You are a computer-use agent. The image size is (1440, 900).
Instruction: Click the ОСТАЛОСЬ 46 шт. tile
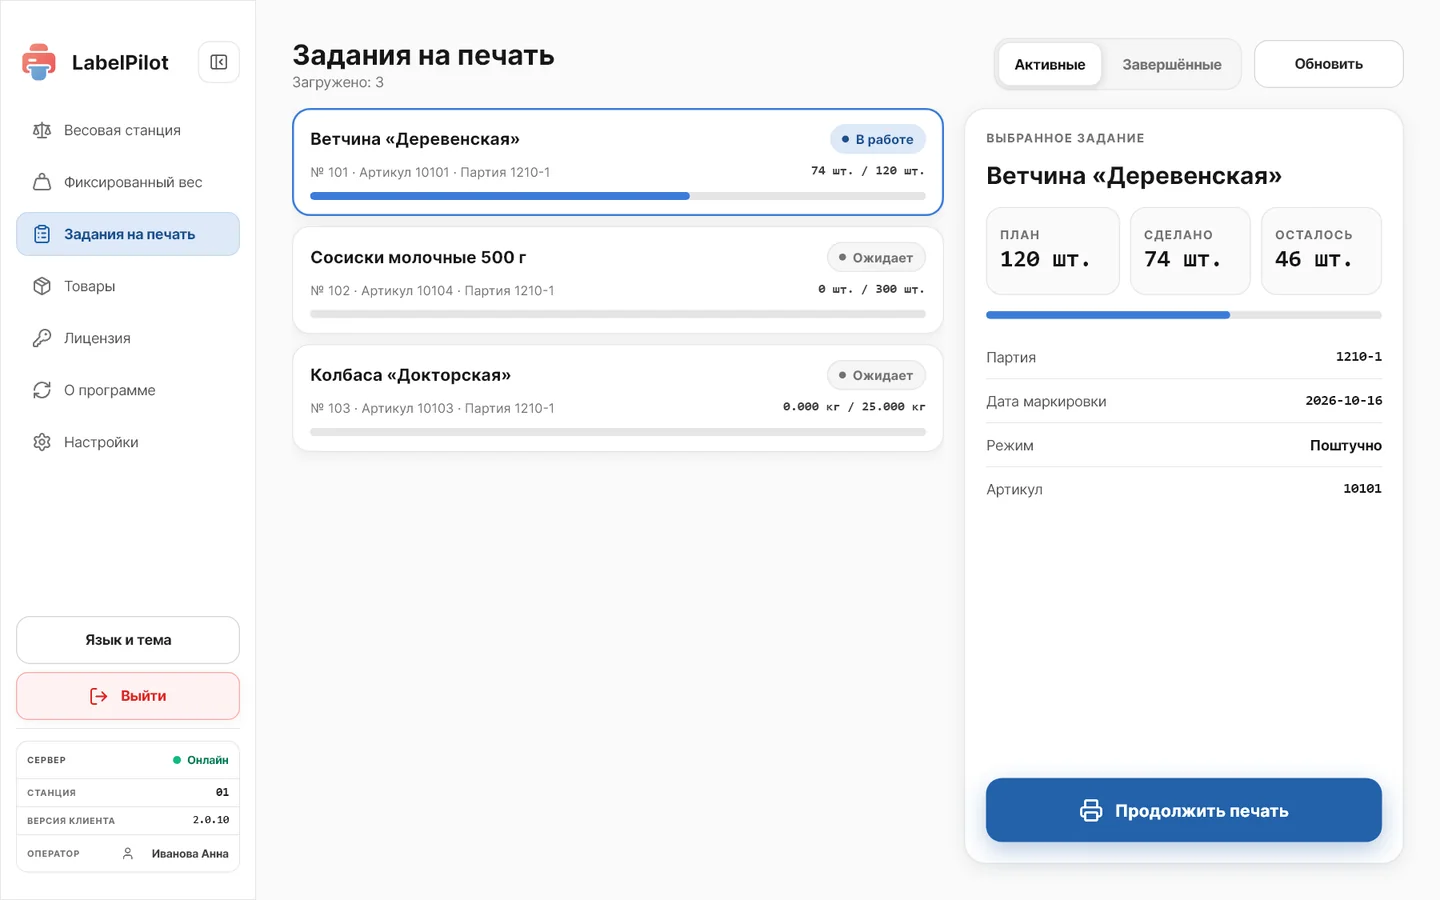click(x=1321, y=251)
